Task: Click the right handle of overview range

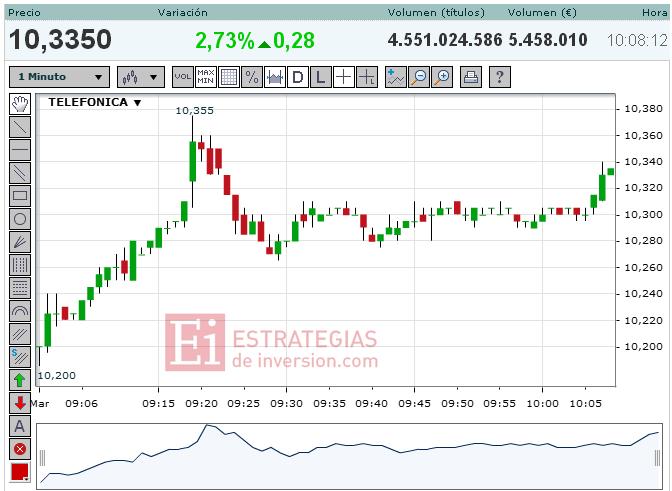Action: coord(657,458)
